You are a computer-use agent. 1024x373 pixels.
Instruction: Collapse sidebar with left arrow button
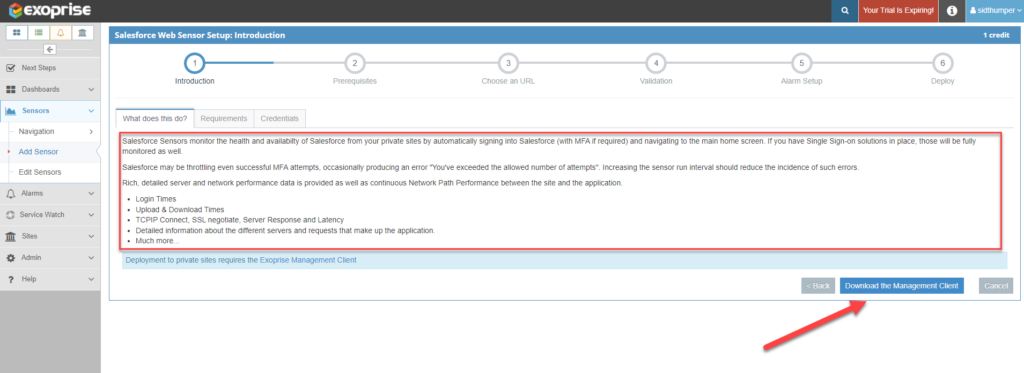pyautogui.click(x=50, y=49)
